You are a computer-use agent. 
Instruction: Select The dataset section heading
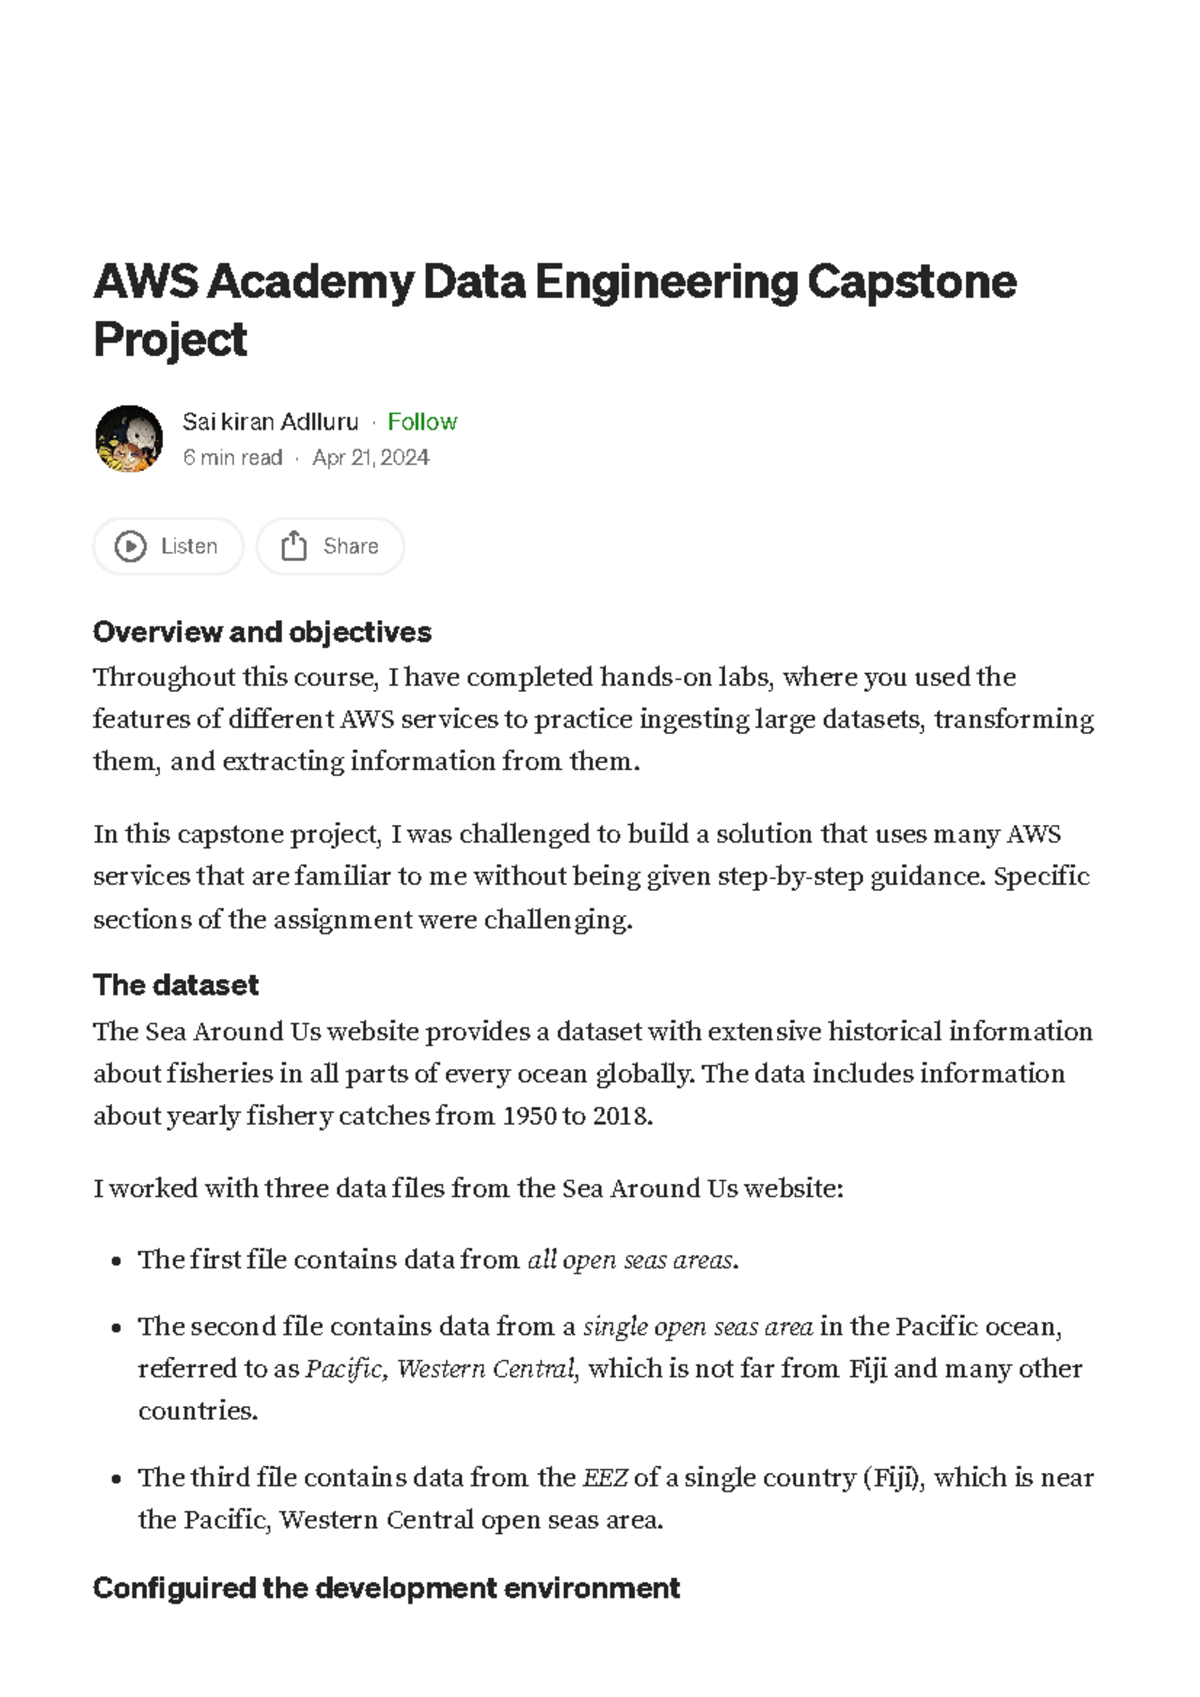[x=175, y=985]
